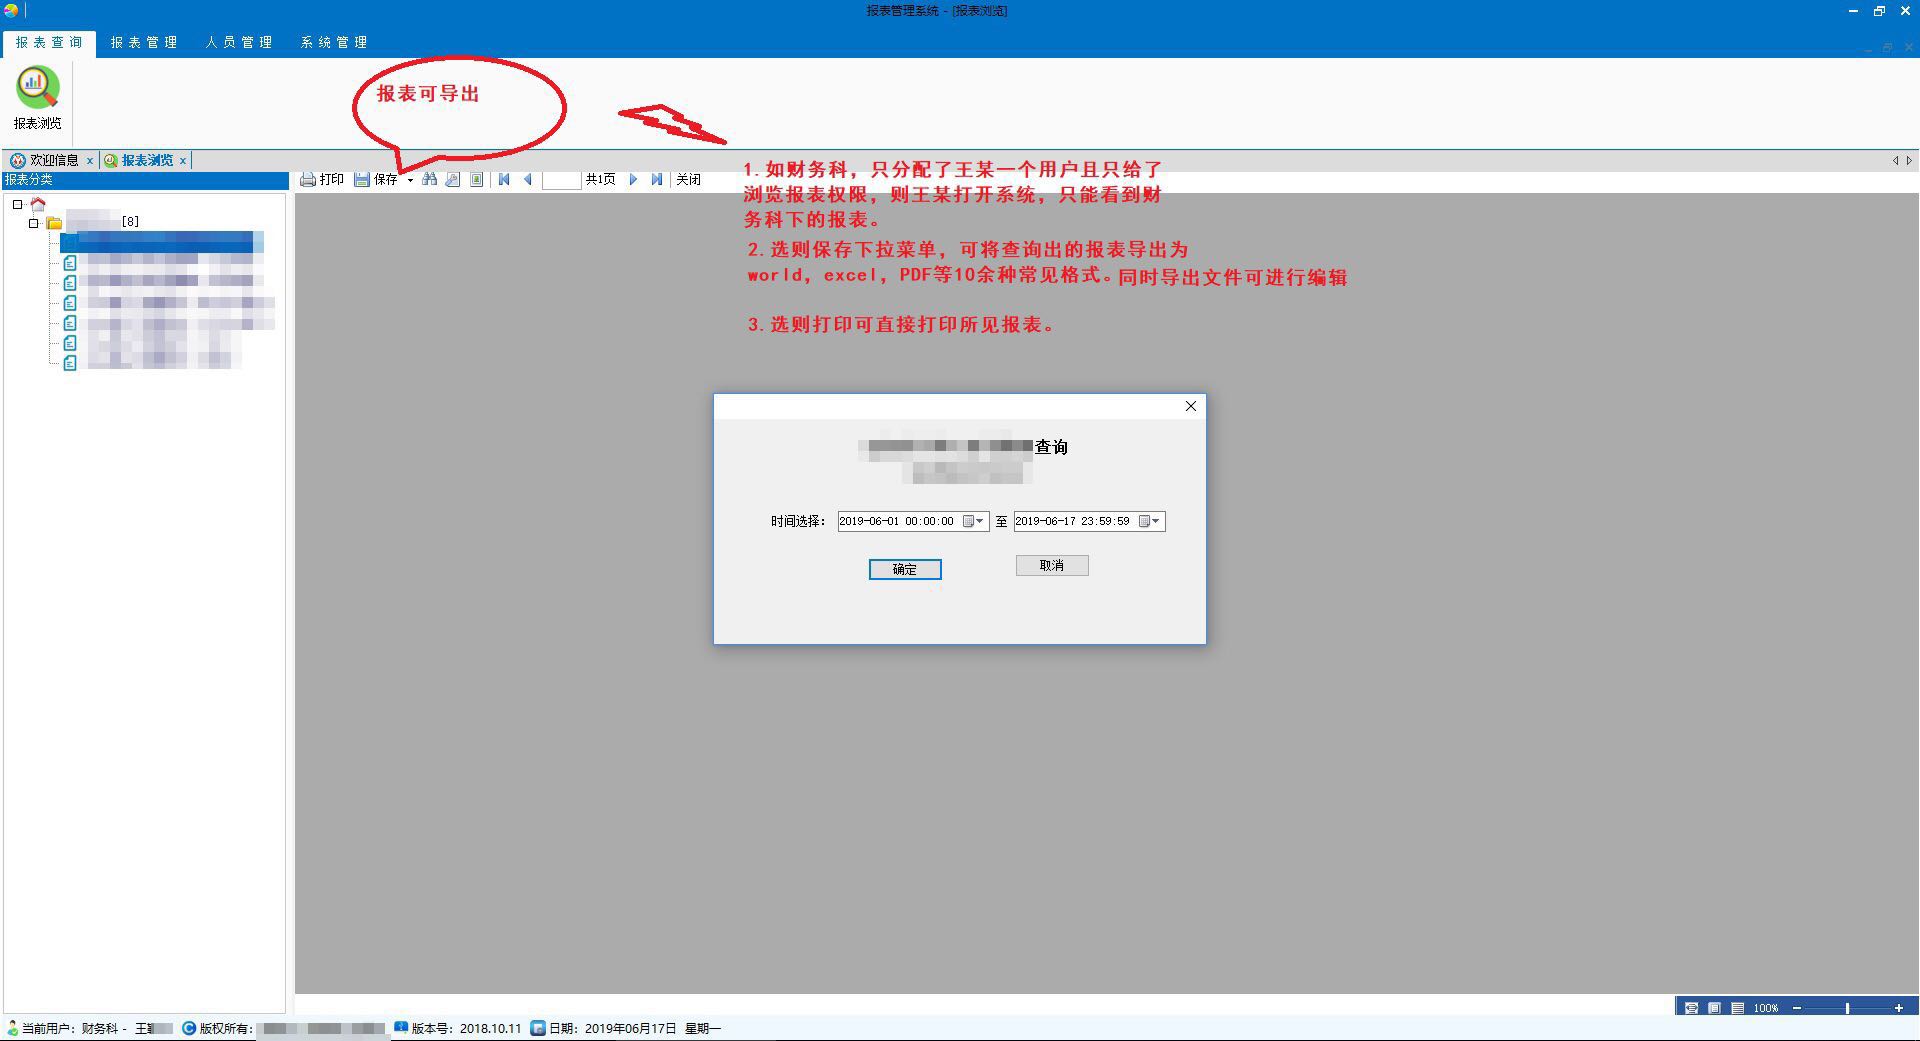
Task: Click the page number input box
Action: point(561,180)
